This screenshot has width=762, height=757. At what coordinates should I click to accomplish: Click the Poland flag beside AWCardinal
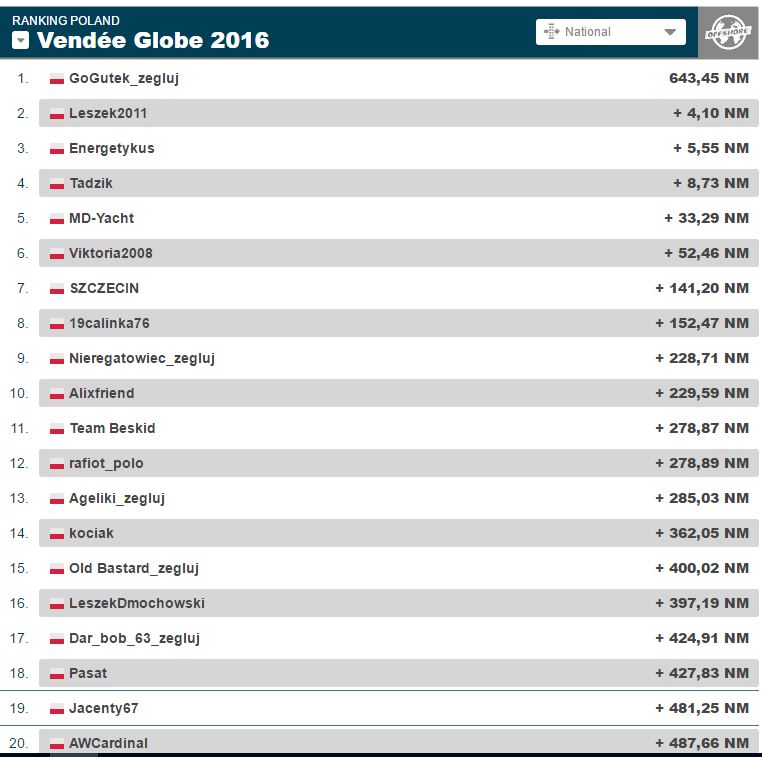tap(57, 743)
